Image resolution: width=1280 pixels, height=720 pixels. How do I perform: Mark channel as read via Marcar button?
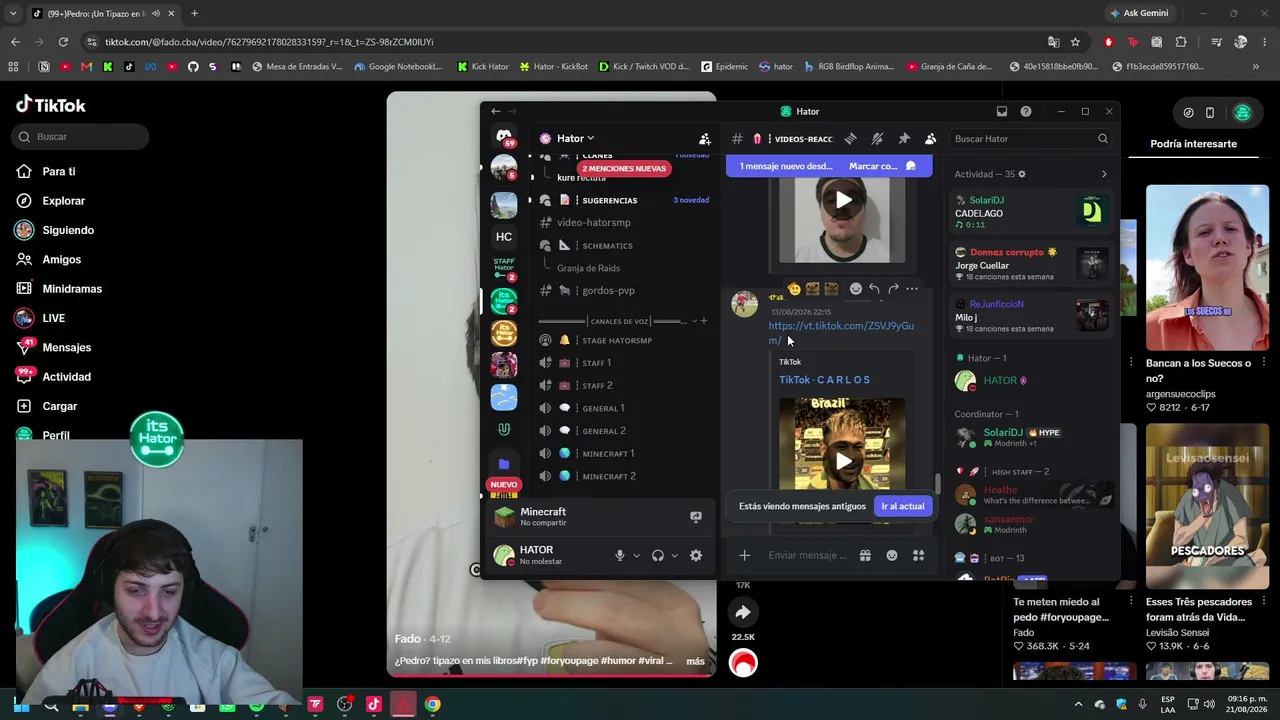882,166
